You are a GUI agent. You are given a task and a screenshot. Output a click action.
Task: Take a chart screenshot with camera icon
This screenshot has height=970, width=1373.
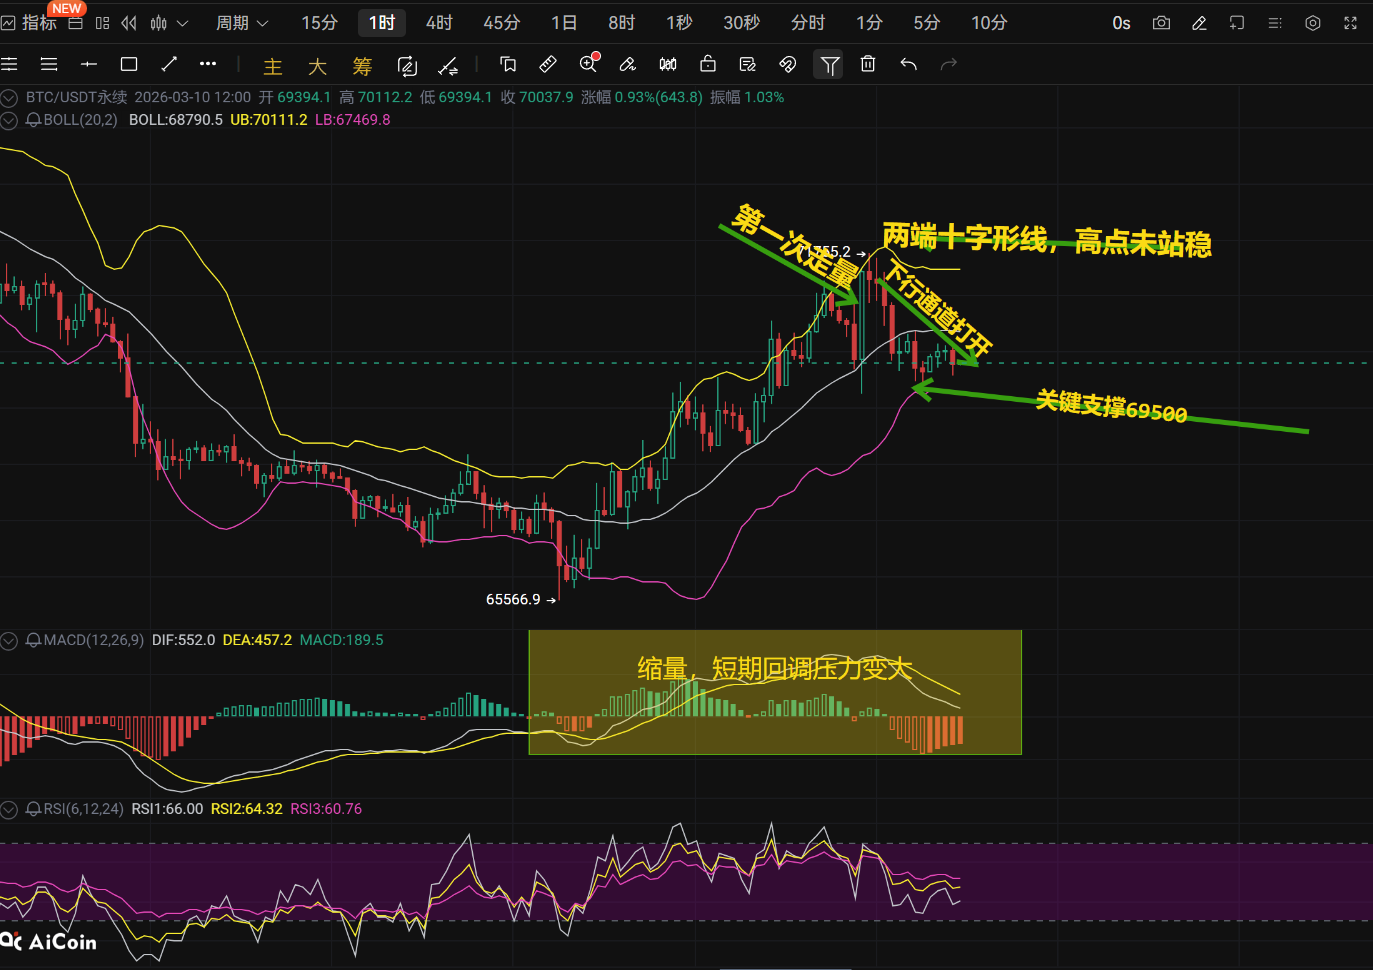tap(1161, 23)
